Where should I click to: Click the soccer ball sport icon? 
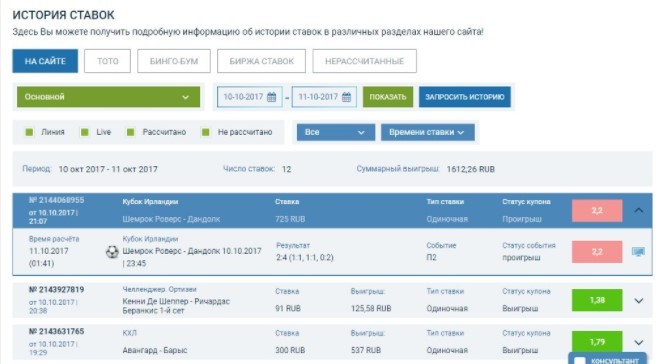(112, 252)
